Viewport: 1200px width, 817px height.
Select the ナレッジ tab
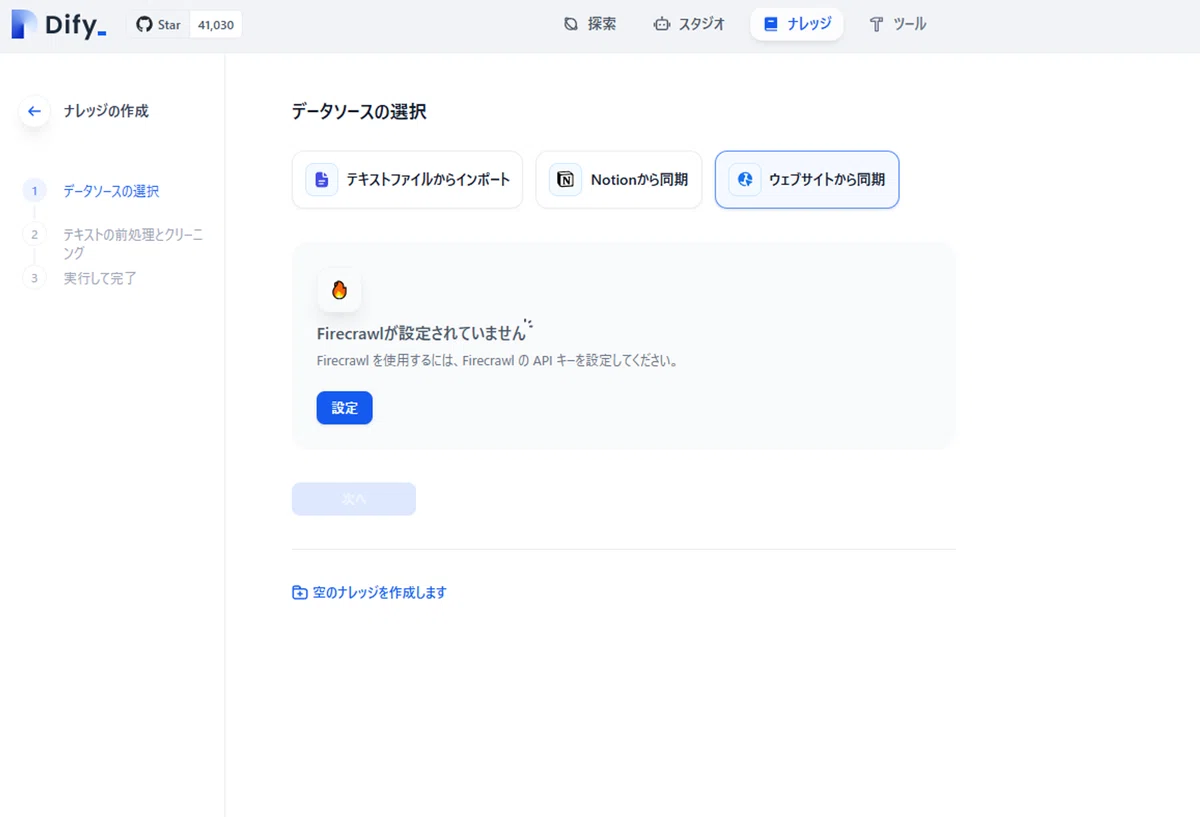pyautogui.click(x=797, y=24)
